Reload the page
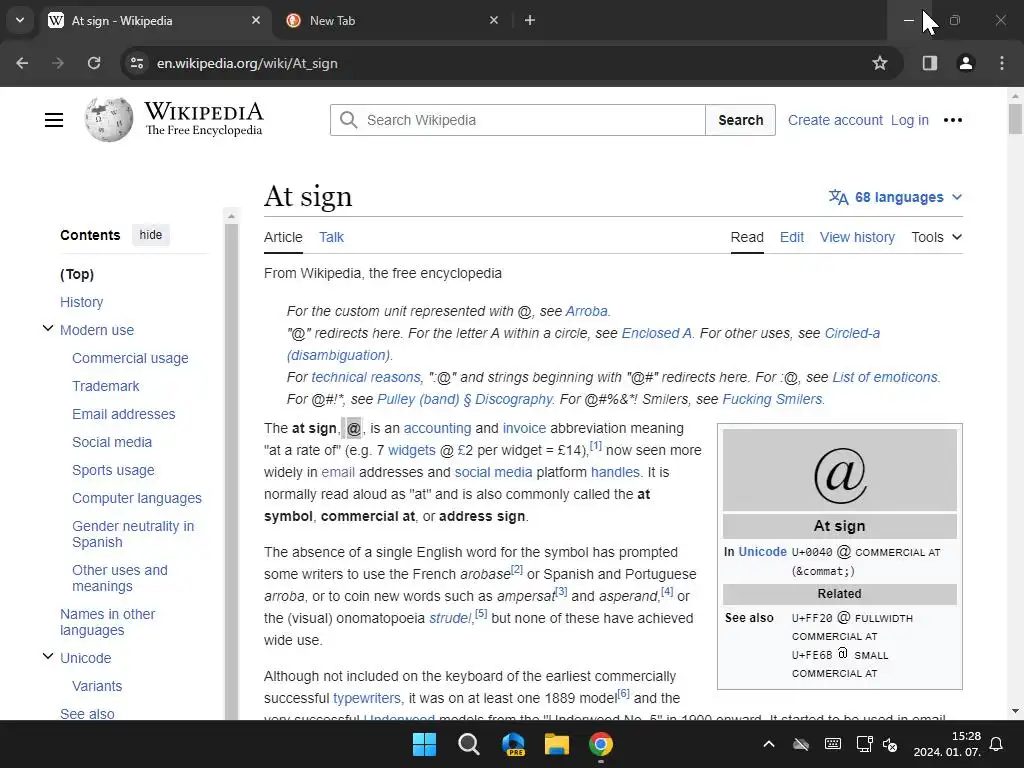Image resolution: width=1024 pixels, height=768 pixels. 94,63
